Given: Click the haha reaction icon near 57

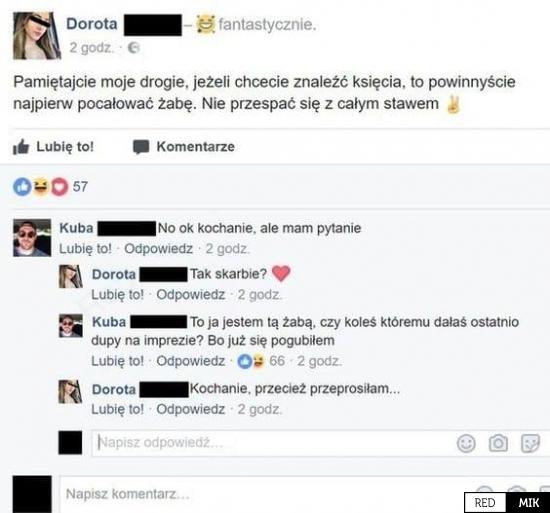Looking at the screenshot, I should (41, 186).
